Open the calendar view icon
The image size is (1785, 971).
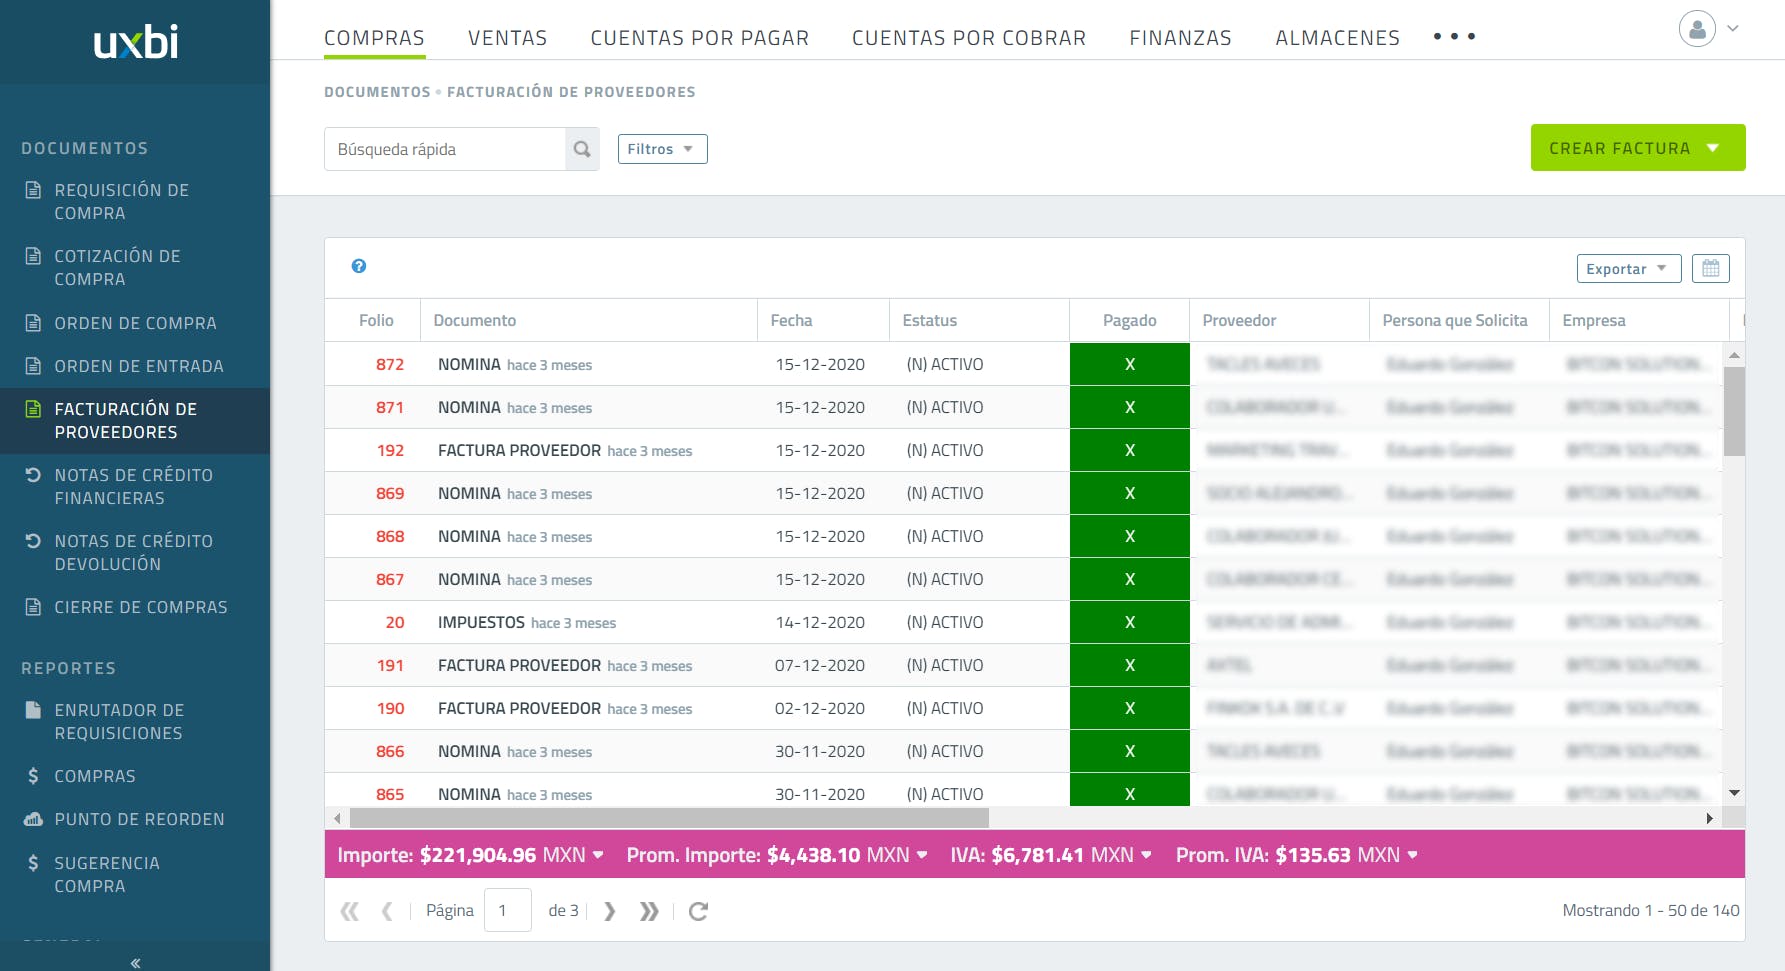(x=1711, y=268)
